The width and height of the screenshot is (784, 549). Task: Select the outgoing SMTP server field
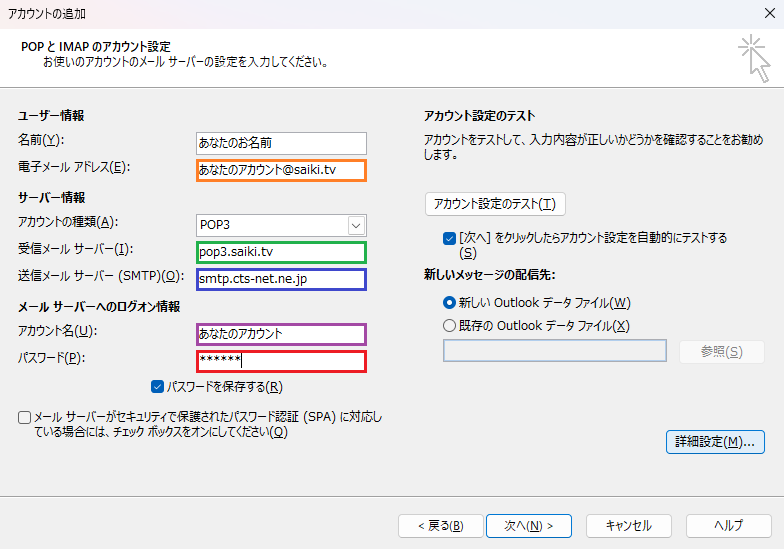(282, 279)
